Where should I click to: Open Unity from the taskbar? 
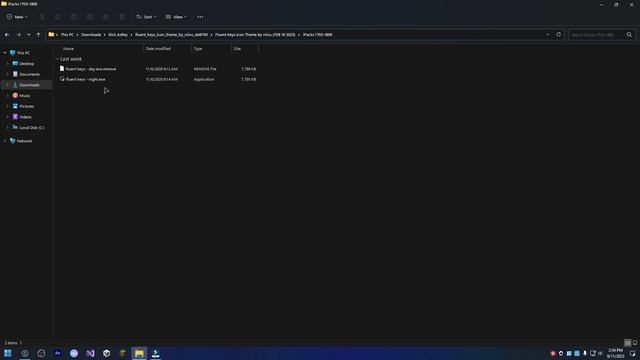pyautogui.click(x=107, y=353)
